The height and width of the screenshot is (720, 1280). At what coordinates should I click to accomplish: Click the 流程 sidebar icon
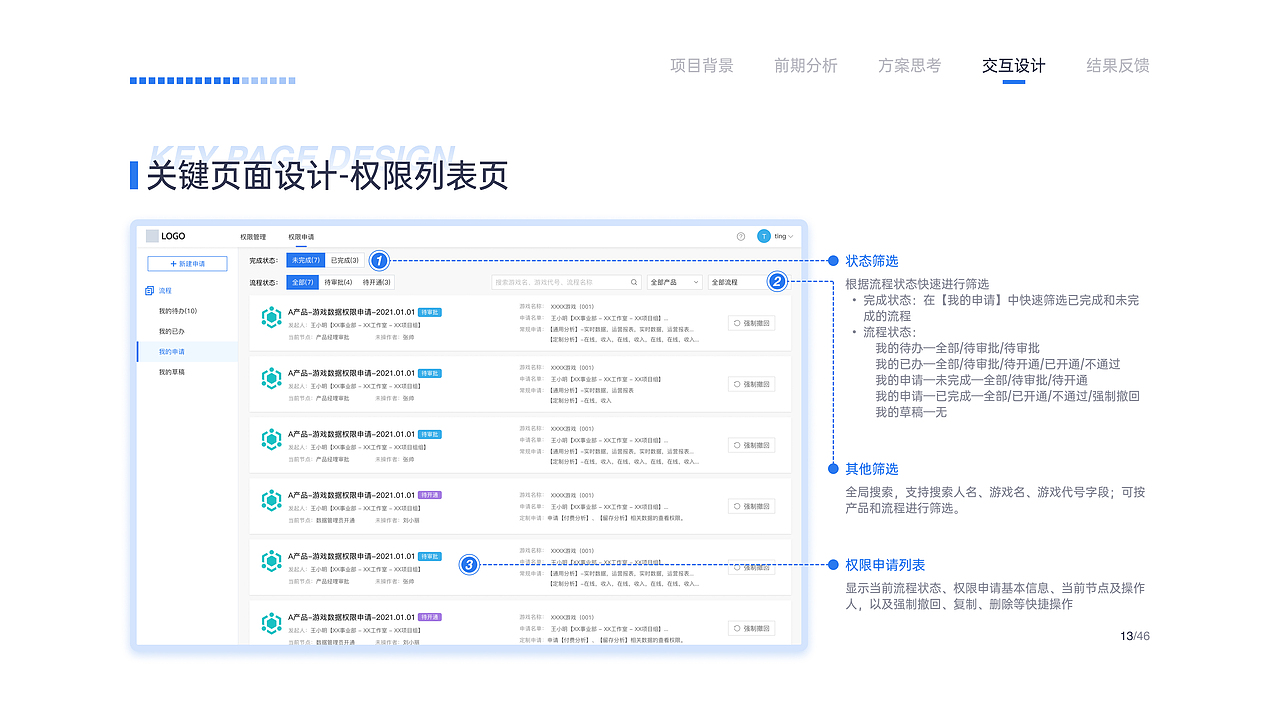click(149, 290)
